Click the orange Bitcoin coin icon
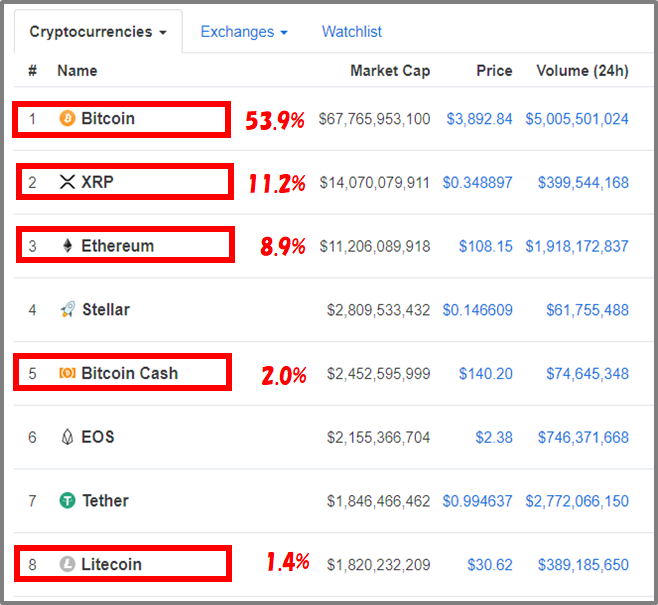Image resolution: width=658 pixels, height=605 pixels. [x=67, y=118]
